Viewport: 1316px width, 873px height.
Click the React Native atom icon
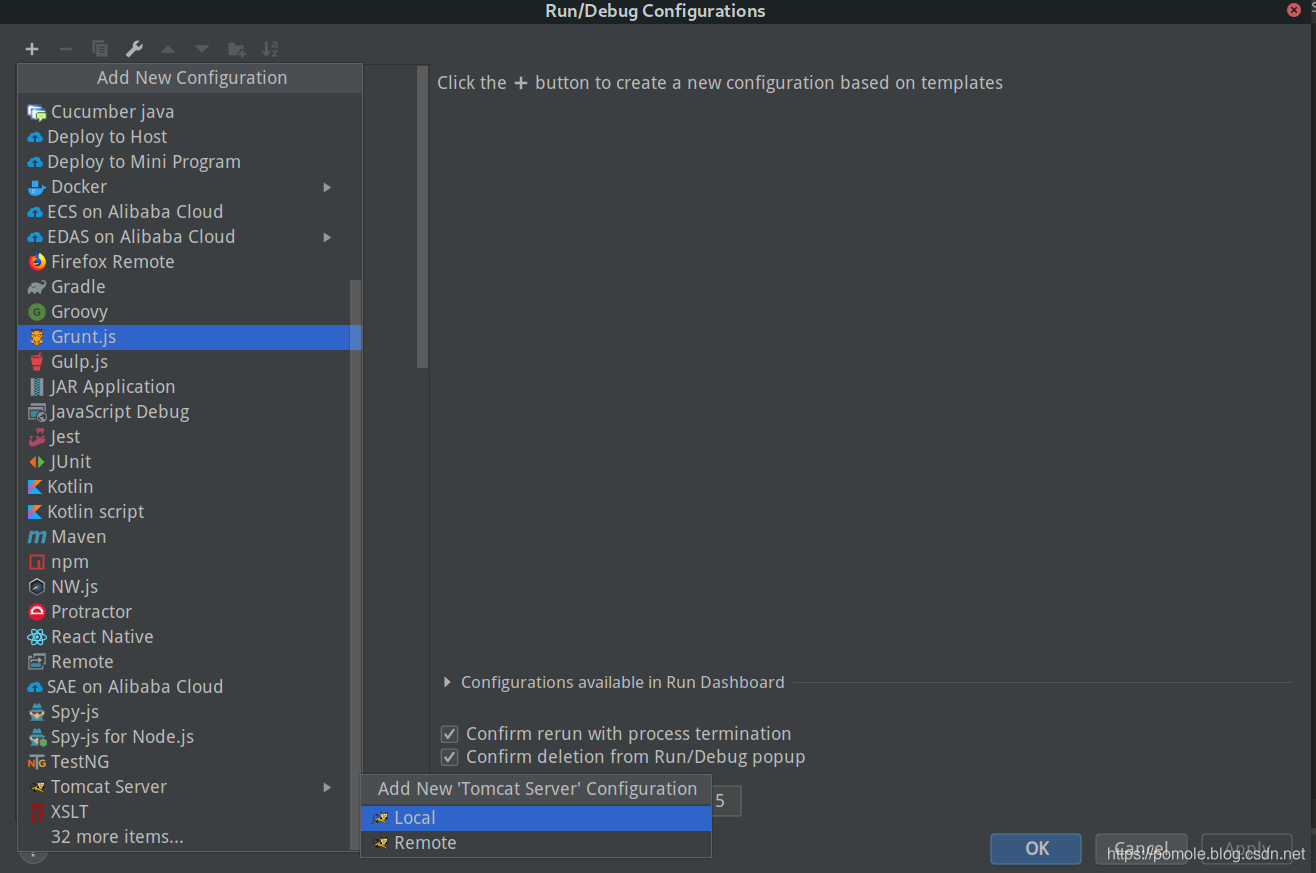(37, 637)
